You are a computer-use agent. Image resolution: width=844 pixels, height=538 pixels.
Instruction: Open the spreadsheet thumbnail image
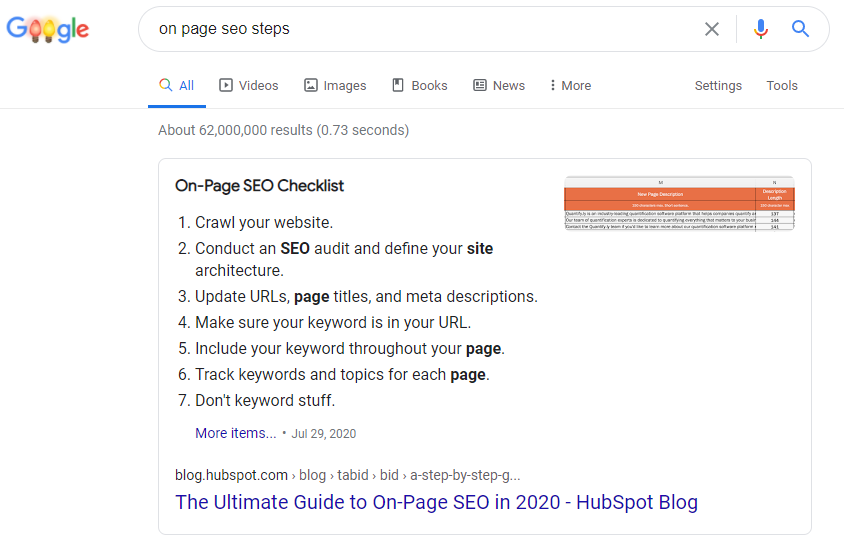(679, 204)
